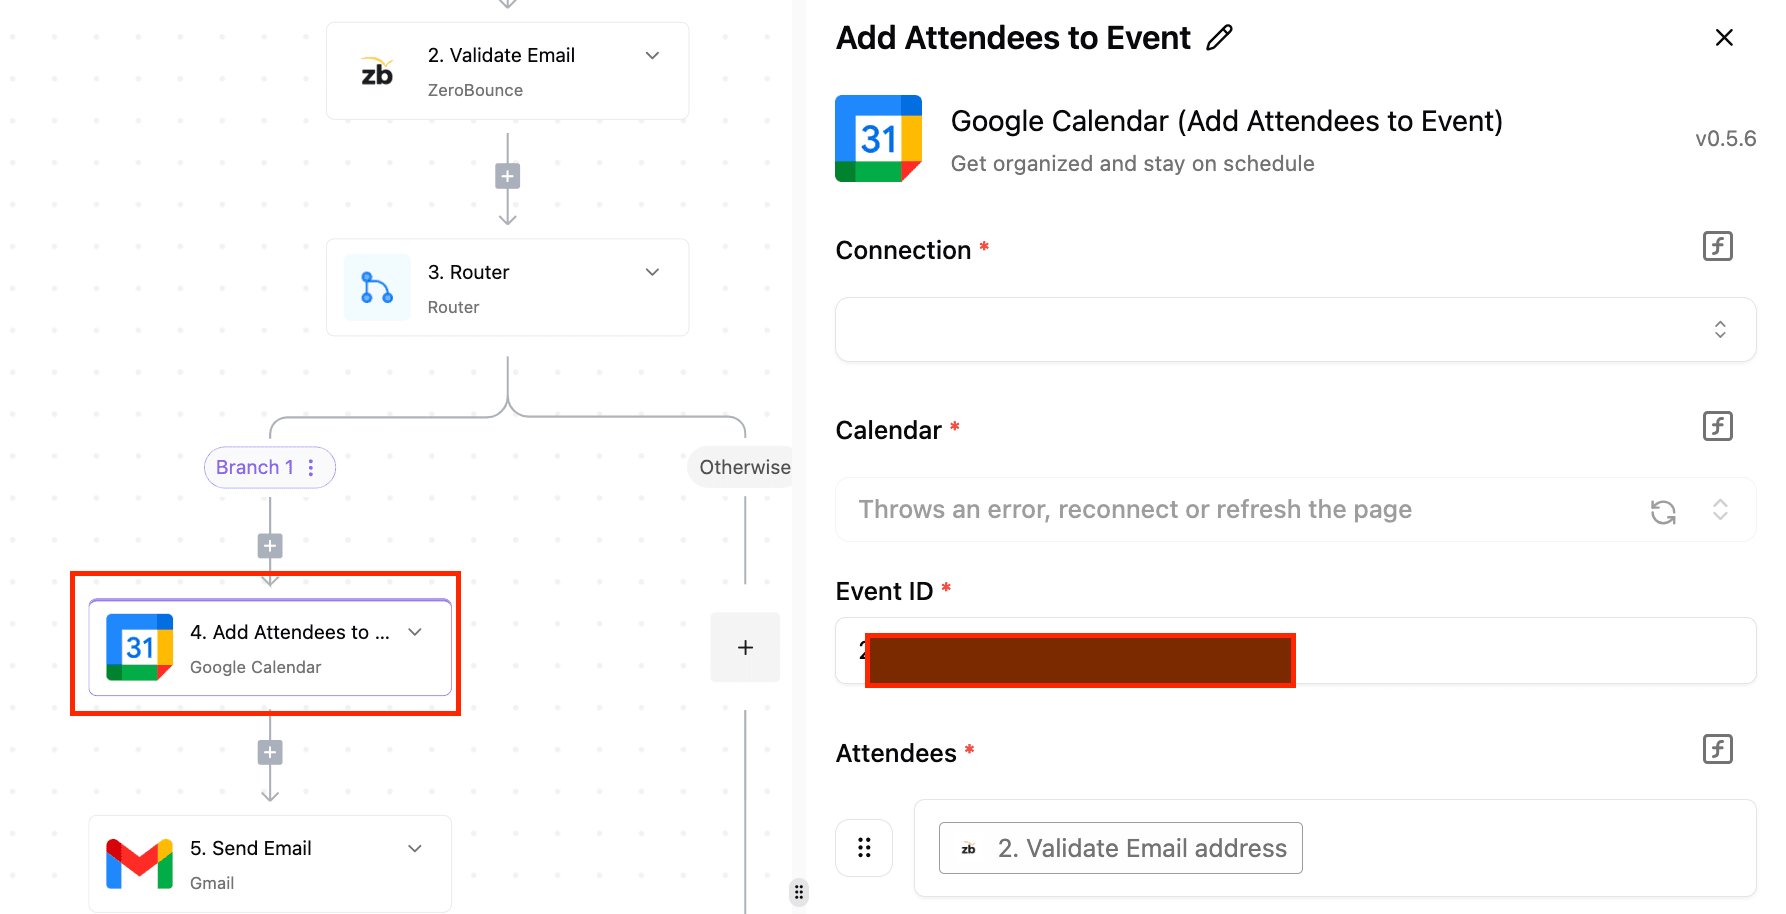1786x914 pixels.
Task: Click the Router step icon
Action: [x=377, y=287]
